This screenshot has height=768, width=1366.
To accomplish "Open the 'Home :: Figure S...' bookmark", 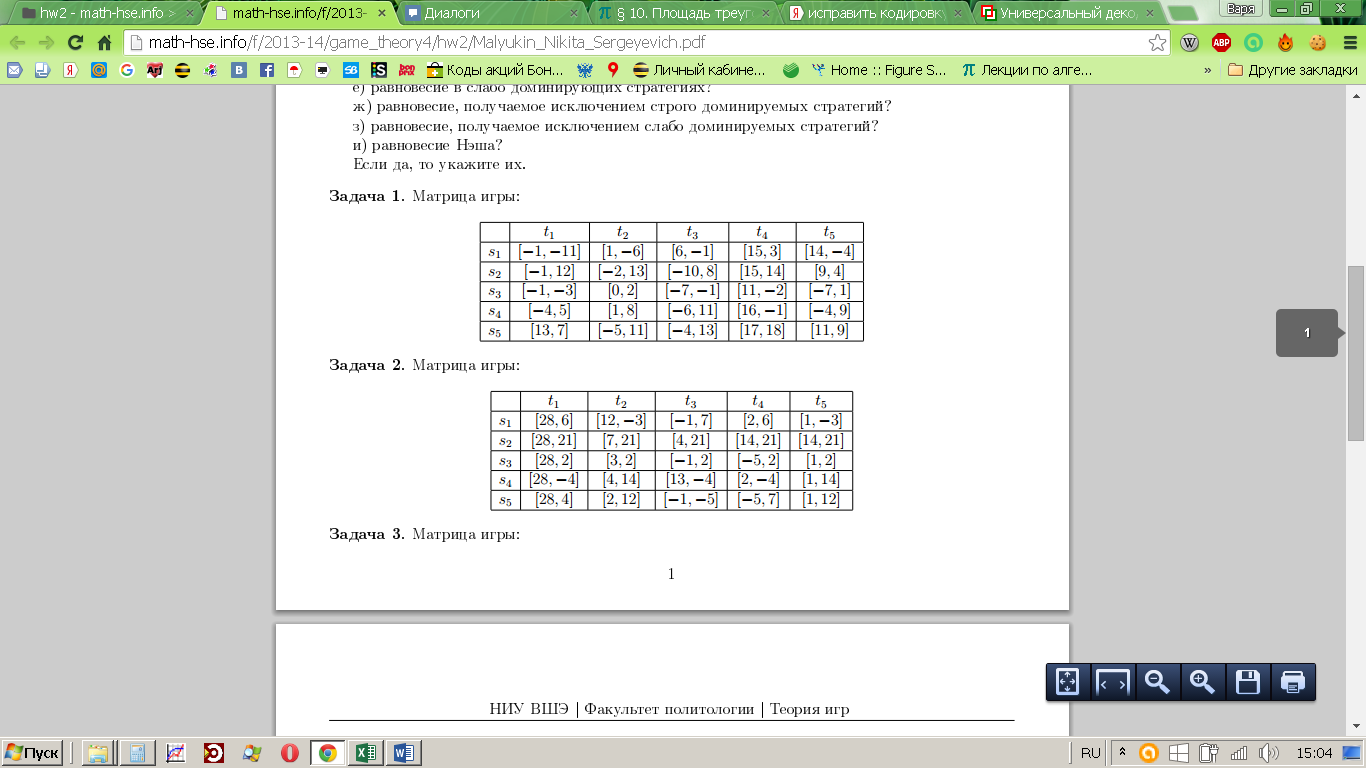I will coord(879,70).
